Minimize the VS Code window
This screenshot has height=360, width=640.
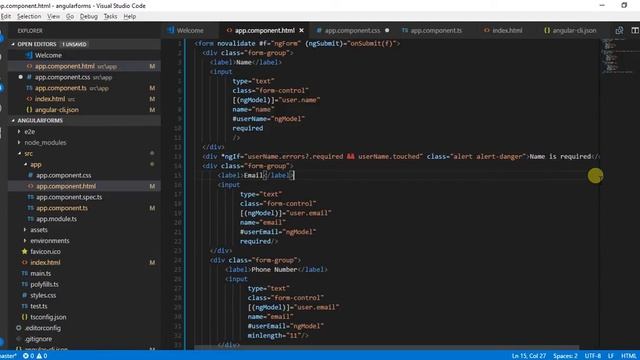coord(602,5)
